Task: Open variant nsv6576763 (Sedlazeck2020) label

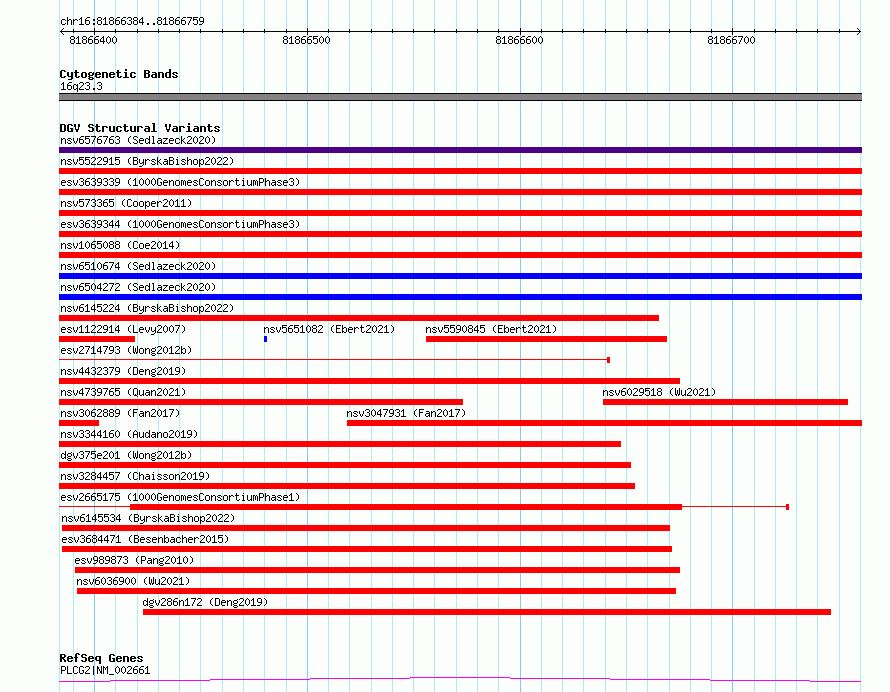Action: tap(138, 140)
